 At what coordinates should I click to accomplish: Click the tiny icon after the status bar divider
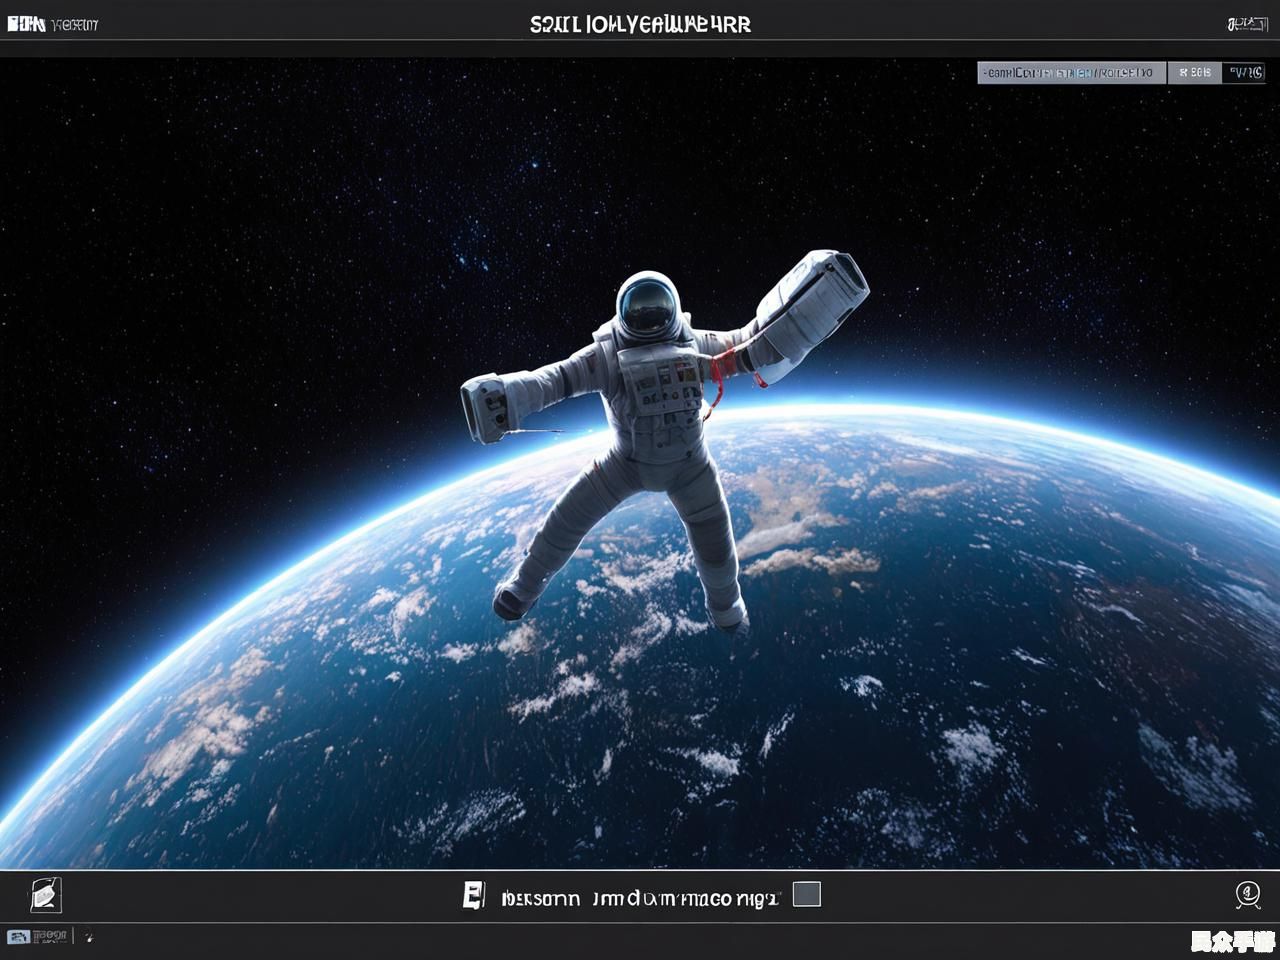coord(88,938)
